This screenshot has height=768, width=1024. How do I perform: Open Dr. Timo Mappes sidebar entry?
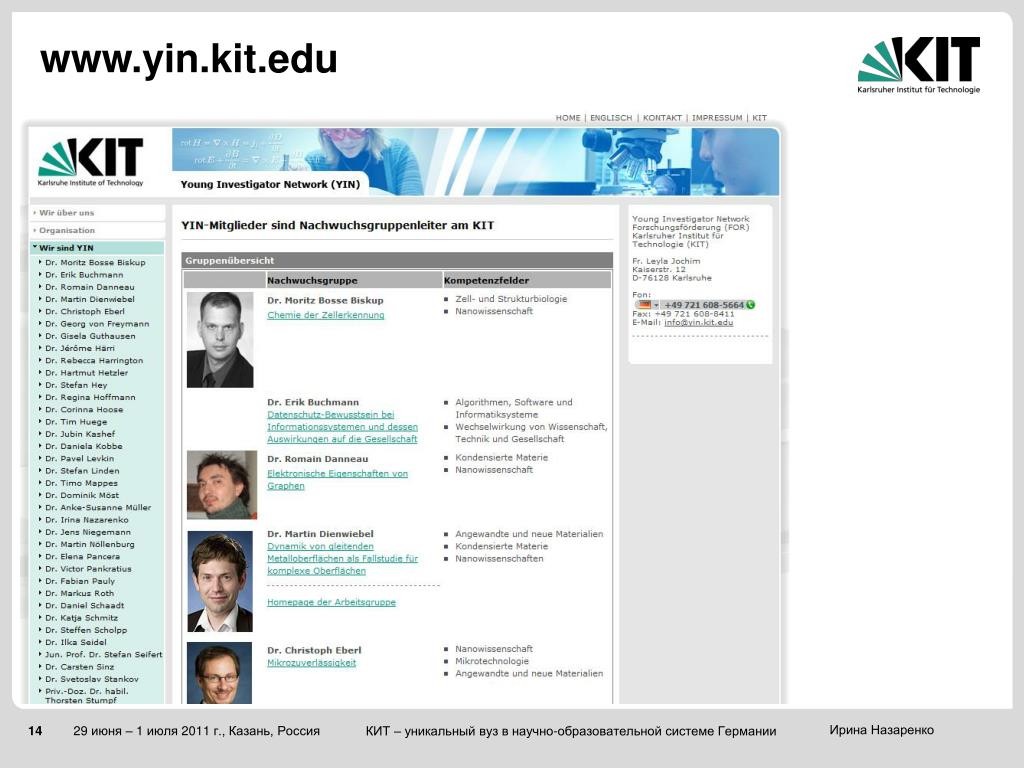pos(81,483)
